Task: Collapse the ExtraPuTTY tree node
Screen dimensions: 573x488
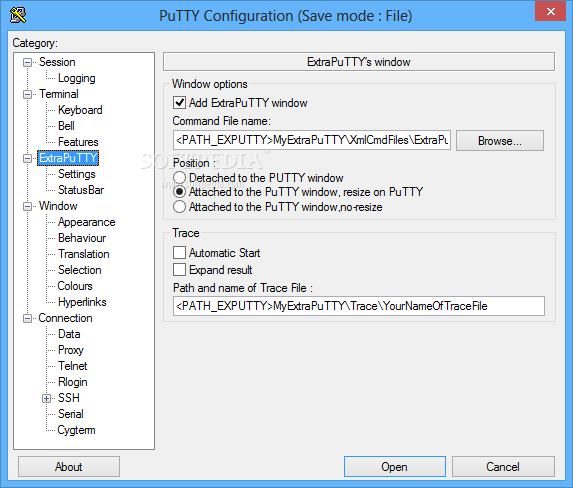Action: (27, 158)
